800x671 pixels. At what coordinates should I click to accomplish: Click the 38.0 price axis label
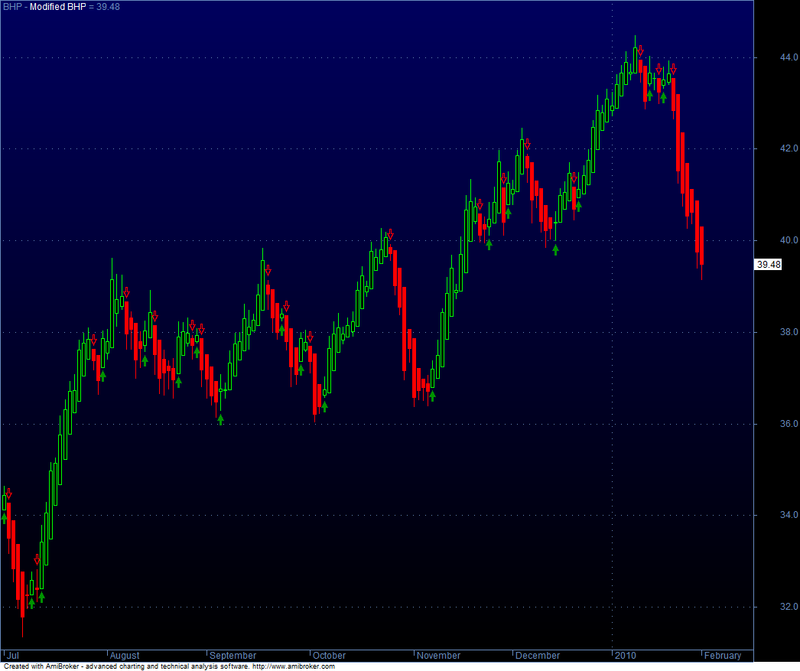pos(789,332)
